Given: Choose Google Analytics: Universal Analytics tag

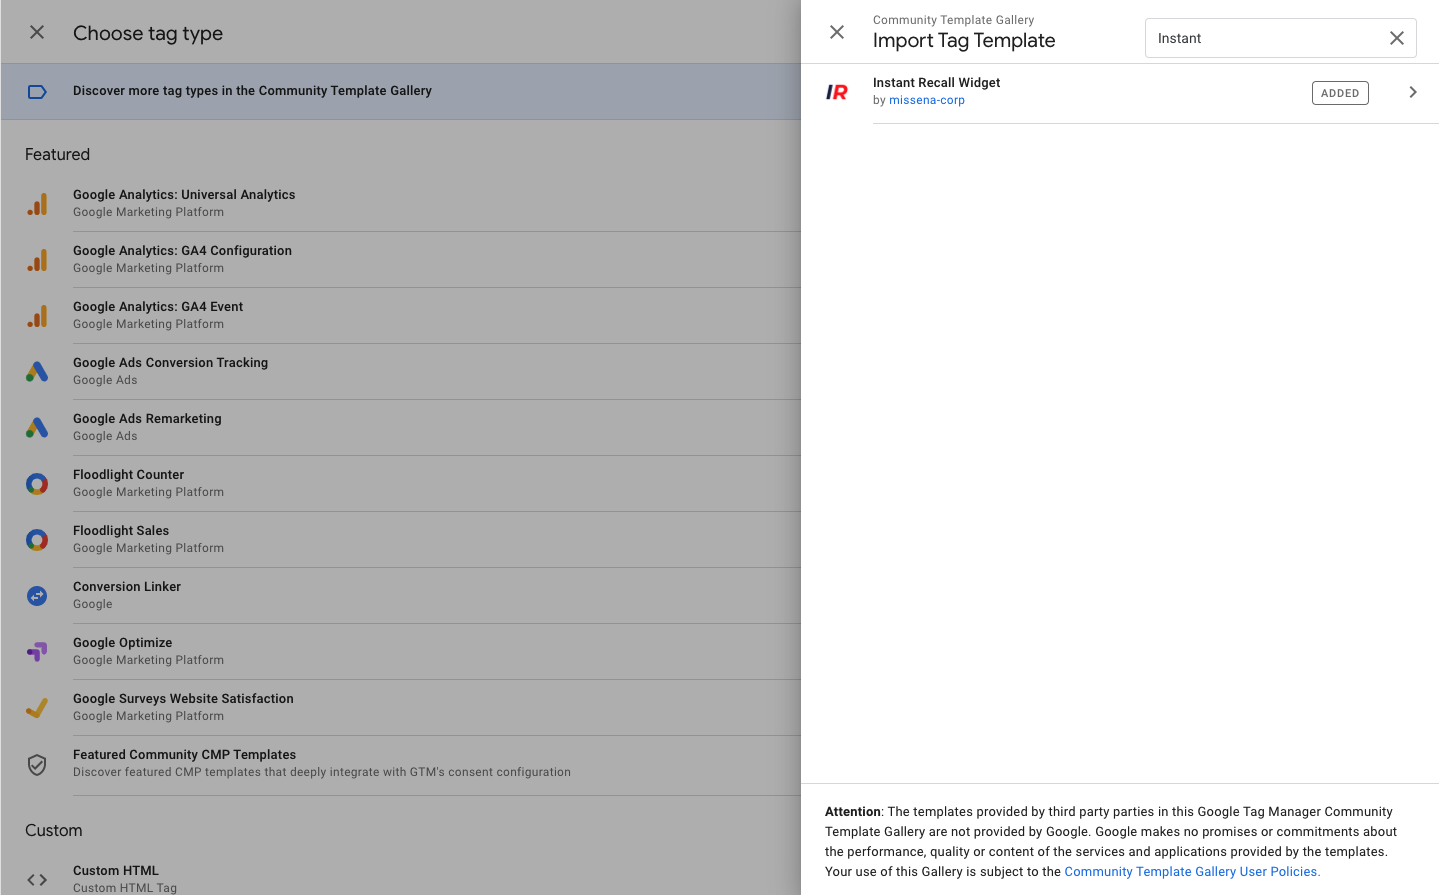Looking at the screenshot, I should (401, 204).
